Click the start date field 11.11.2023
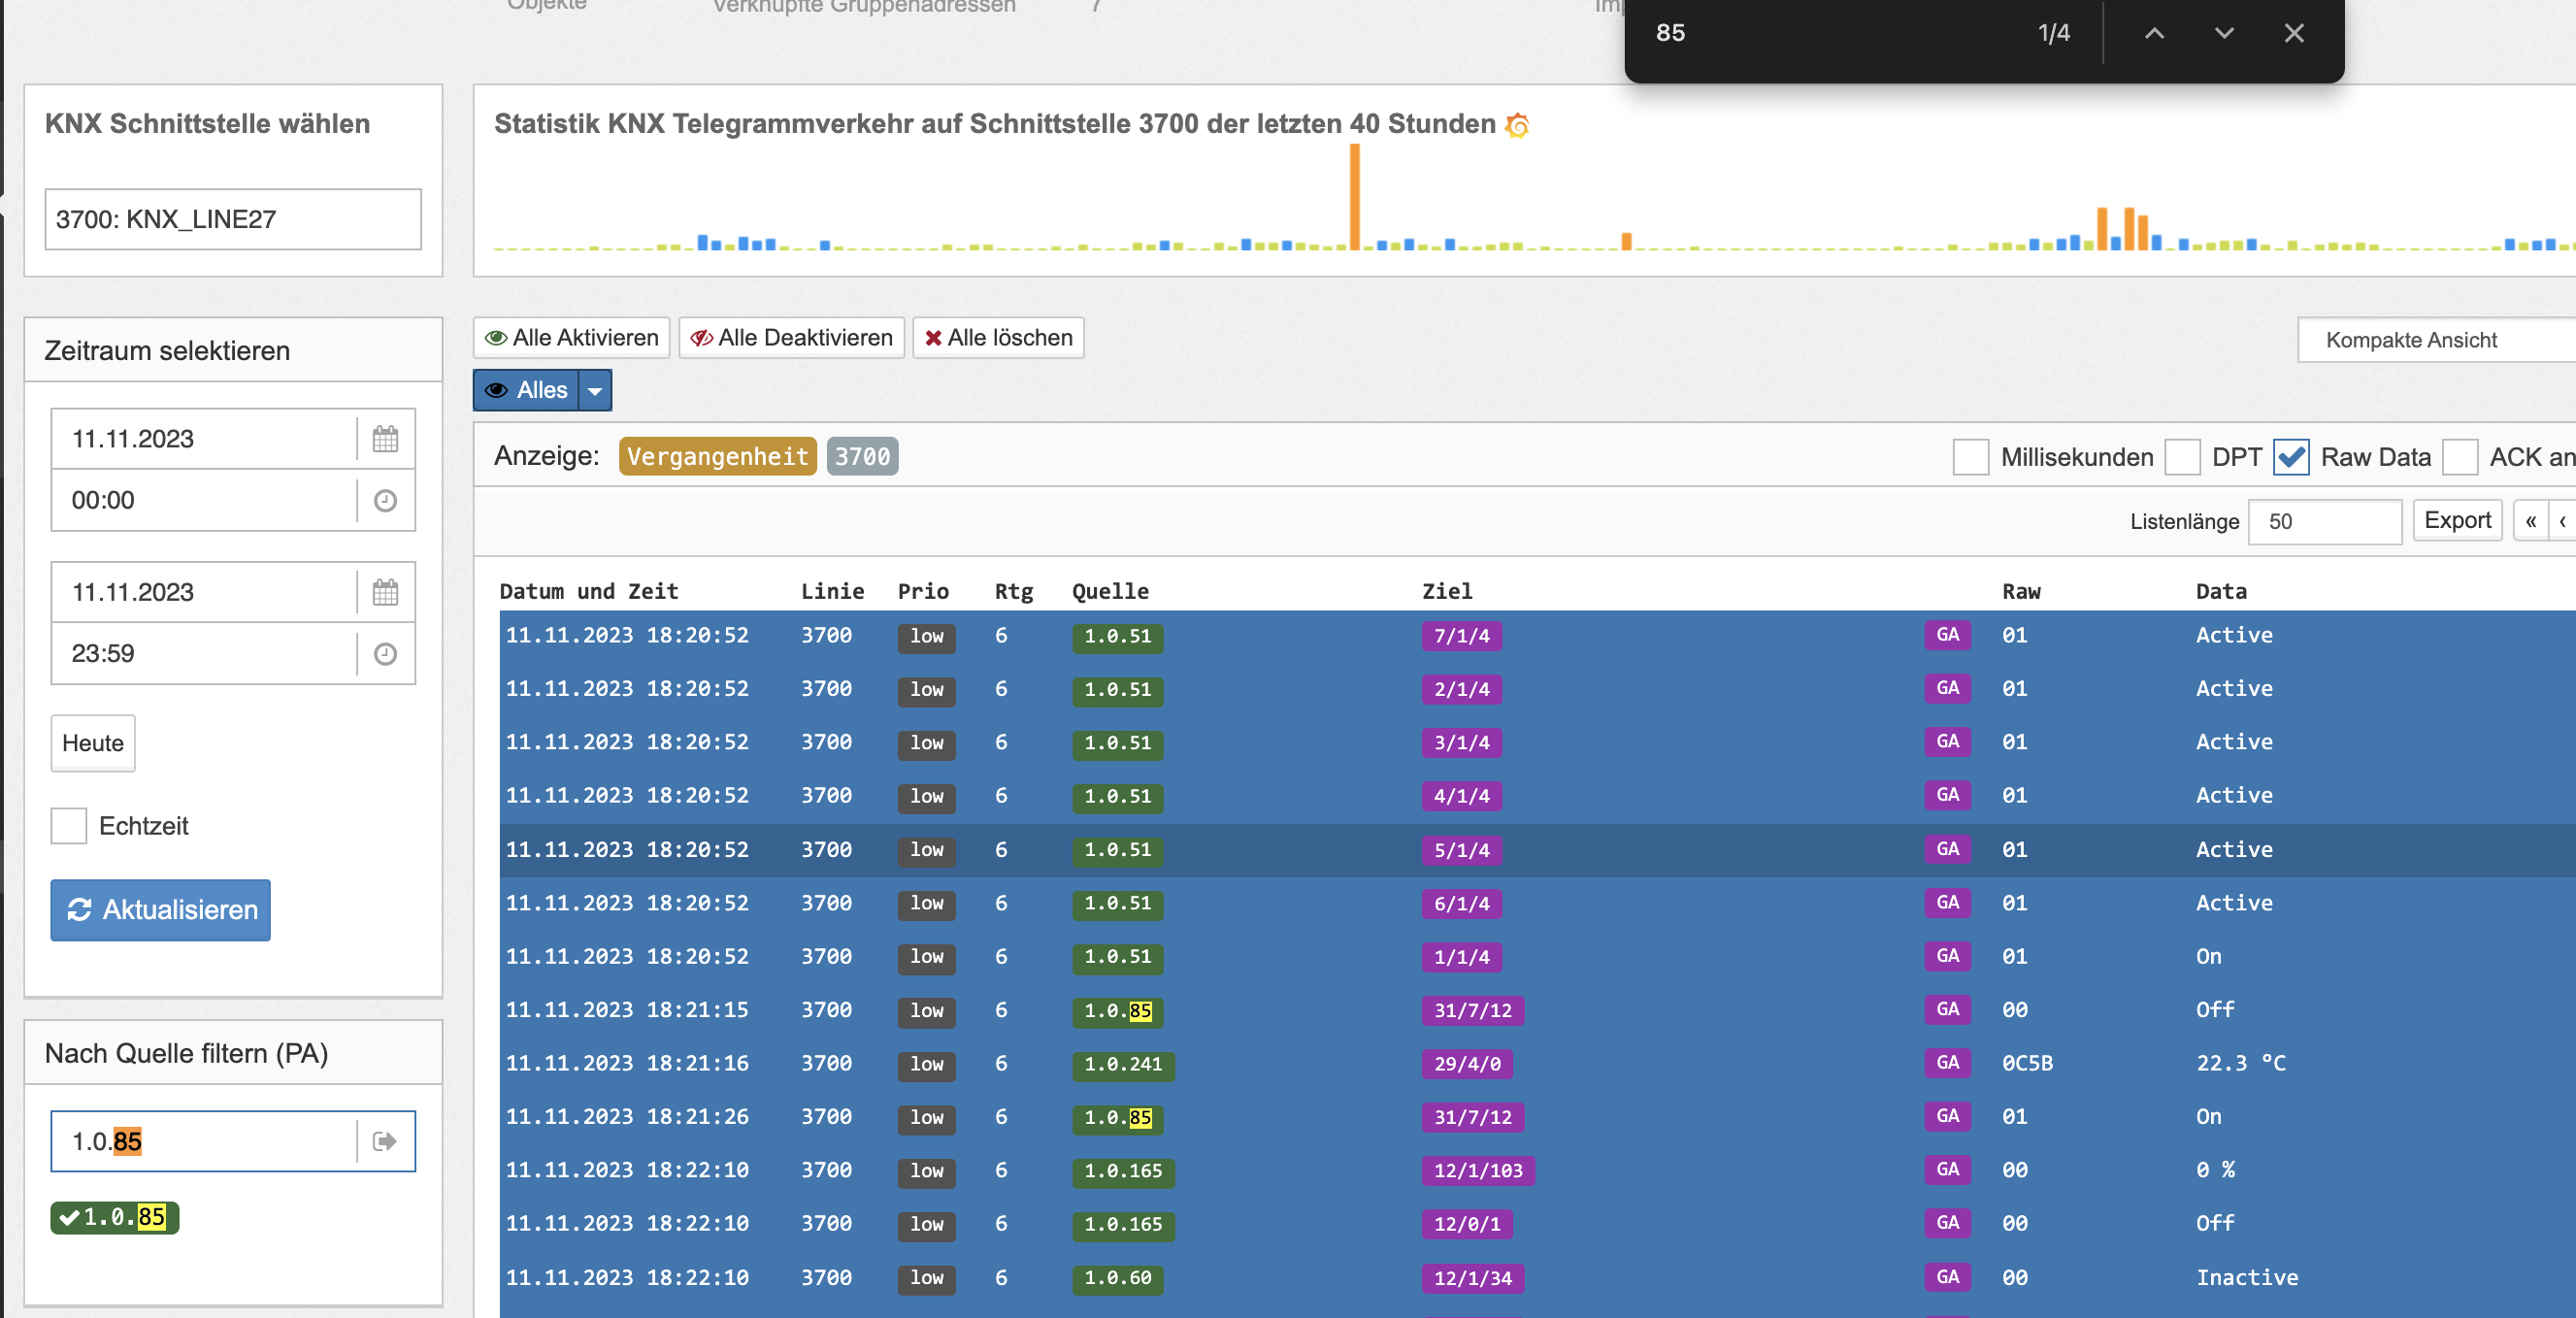2576x1318 pixels. tap(204, 439)
